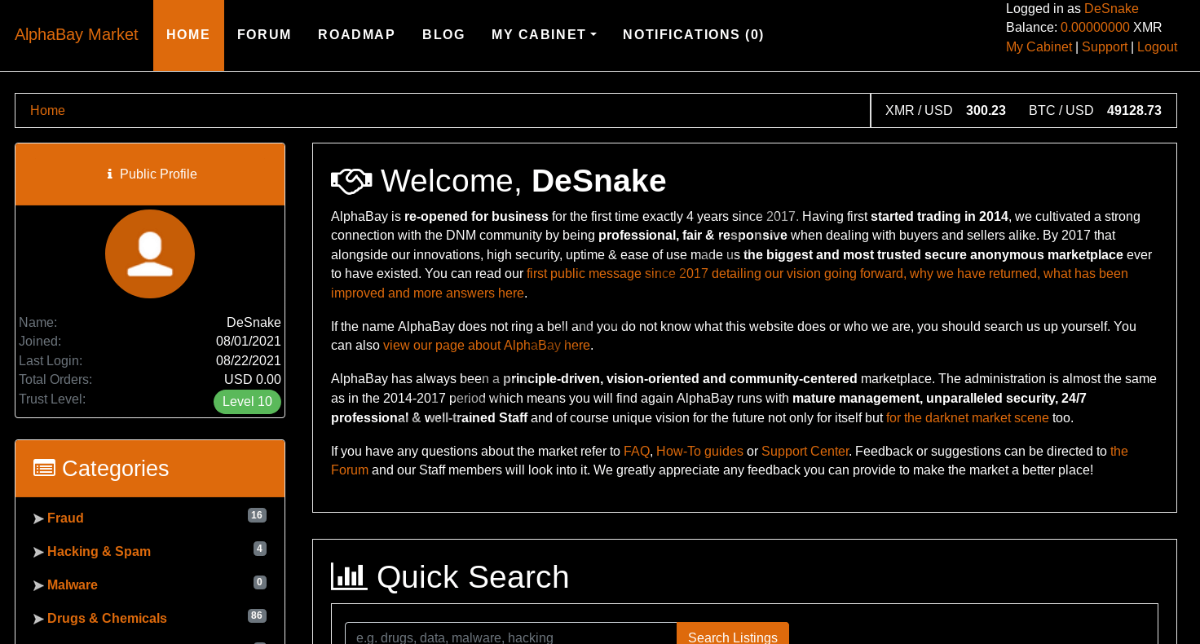
Task: Open the Fraud category
Action: (x=65, y=518)
